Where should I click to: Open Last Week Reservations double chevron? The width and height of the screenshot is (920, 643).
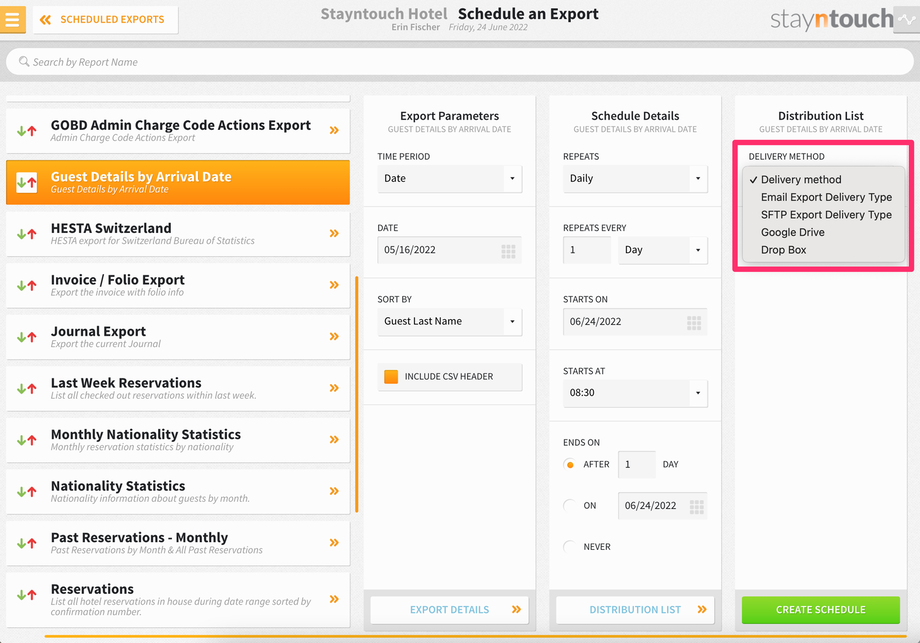(x=334, y=388)
